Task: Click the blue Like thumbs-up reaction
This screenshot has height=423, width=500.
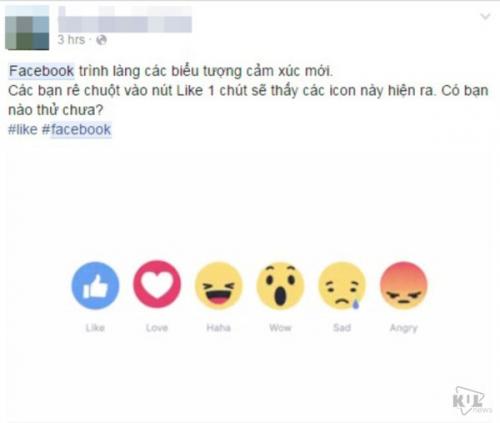Action: point(95,285)
